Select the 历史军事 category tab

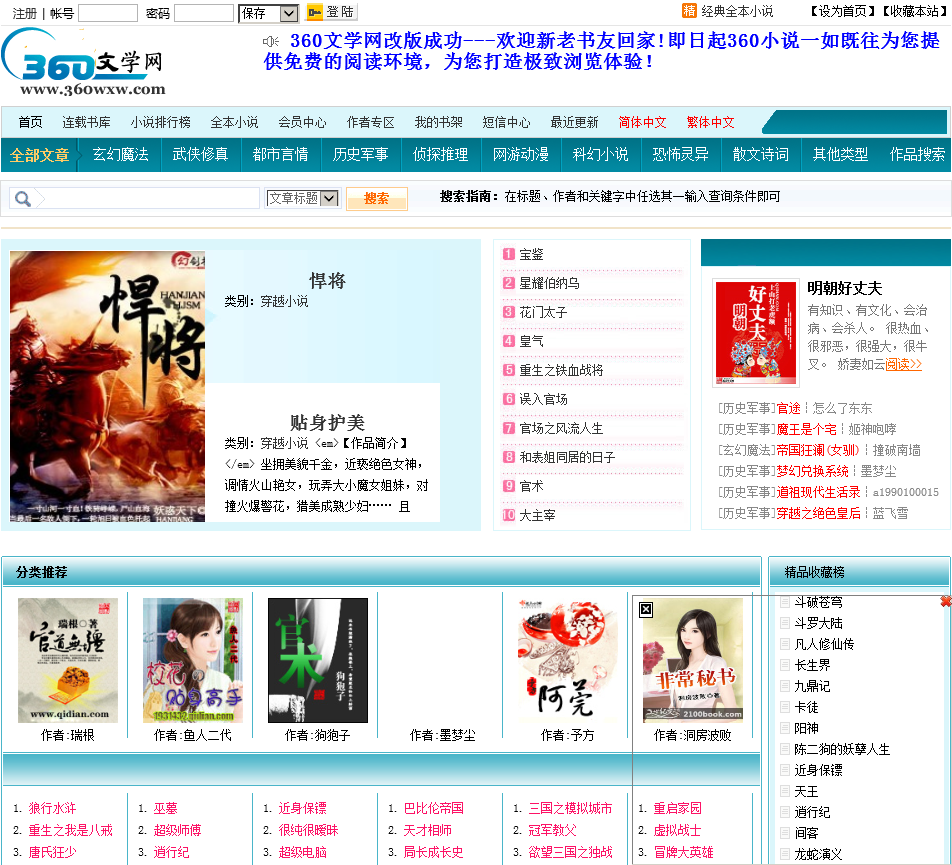(x=361, y=155)
